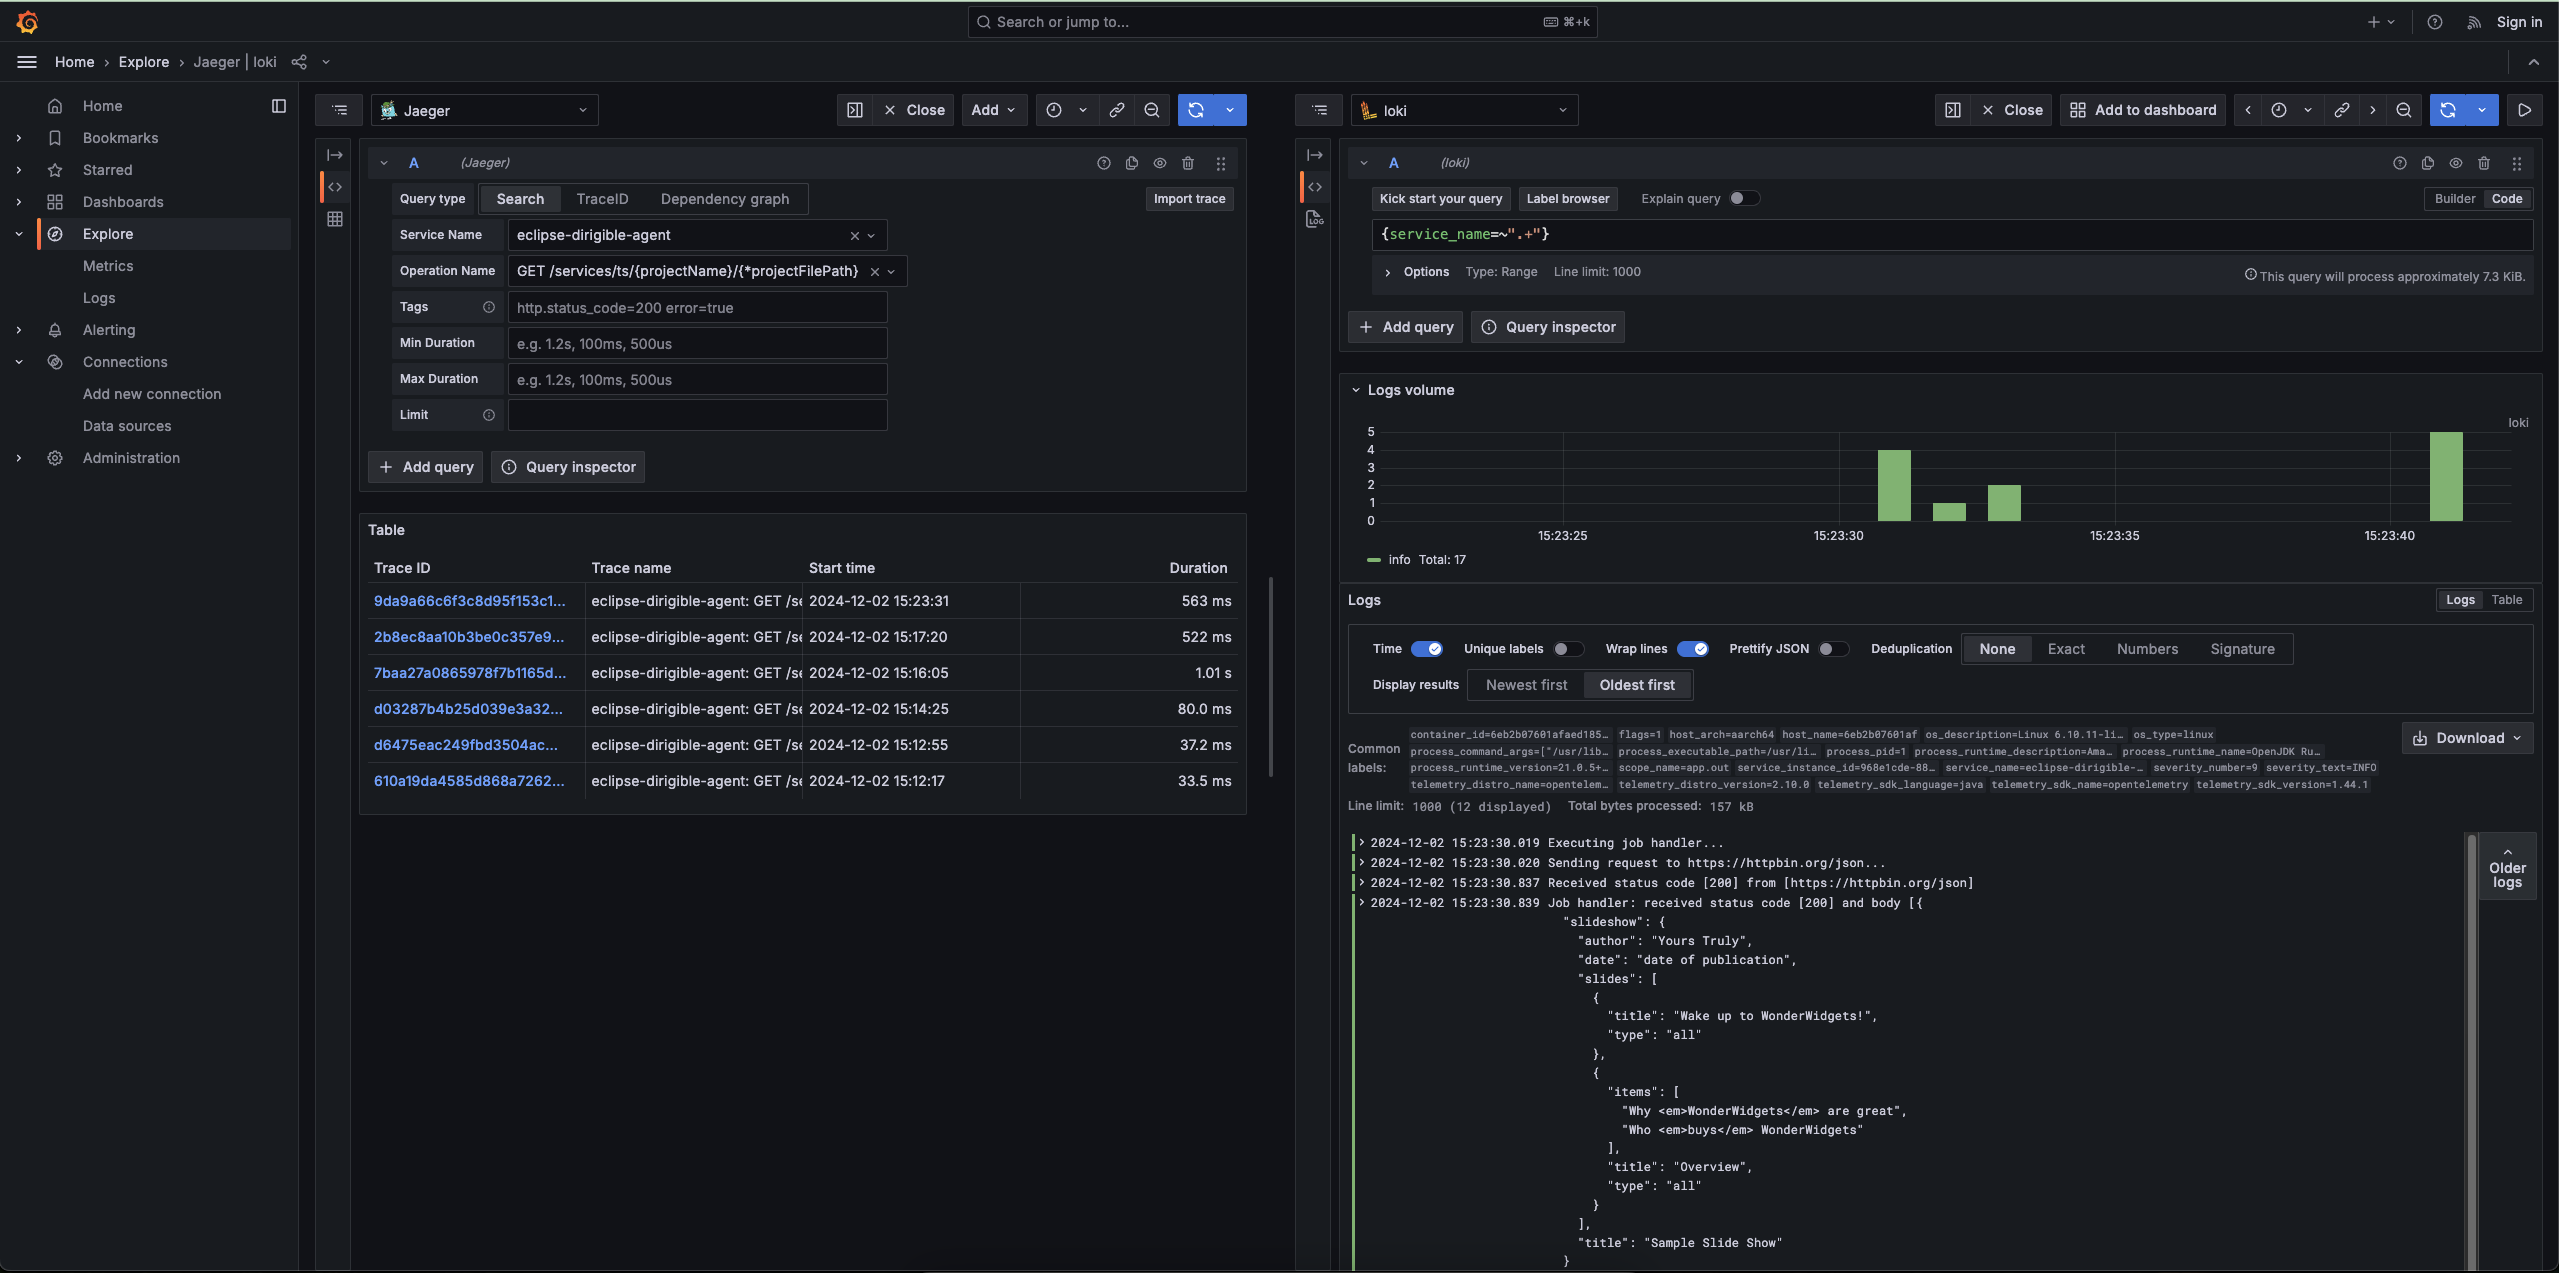Open Service Name dropdown eclipse-dirigible-agent
2559x1273 pixels.
[697, 235]
